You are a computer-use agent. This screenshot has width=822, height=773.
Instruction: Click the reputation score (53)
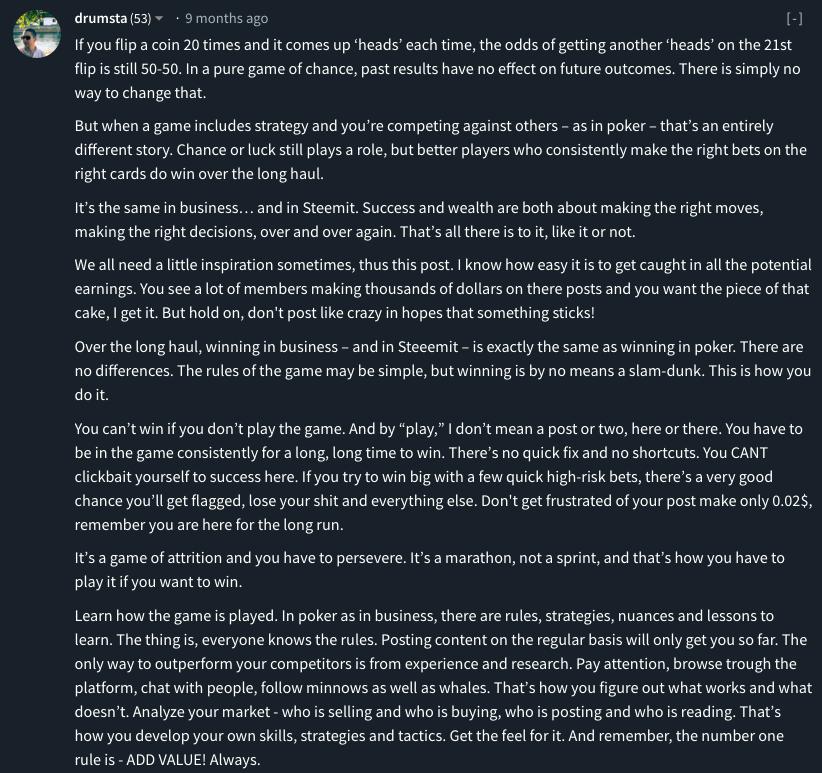point(140,18)
